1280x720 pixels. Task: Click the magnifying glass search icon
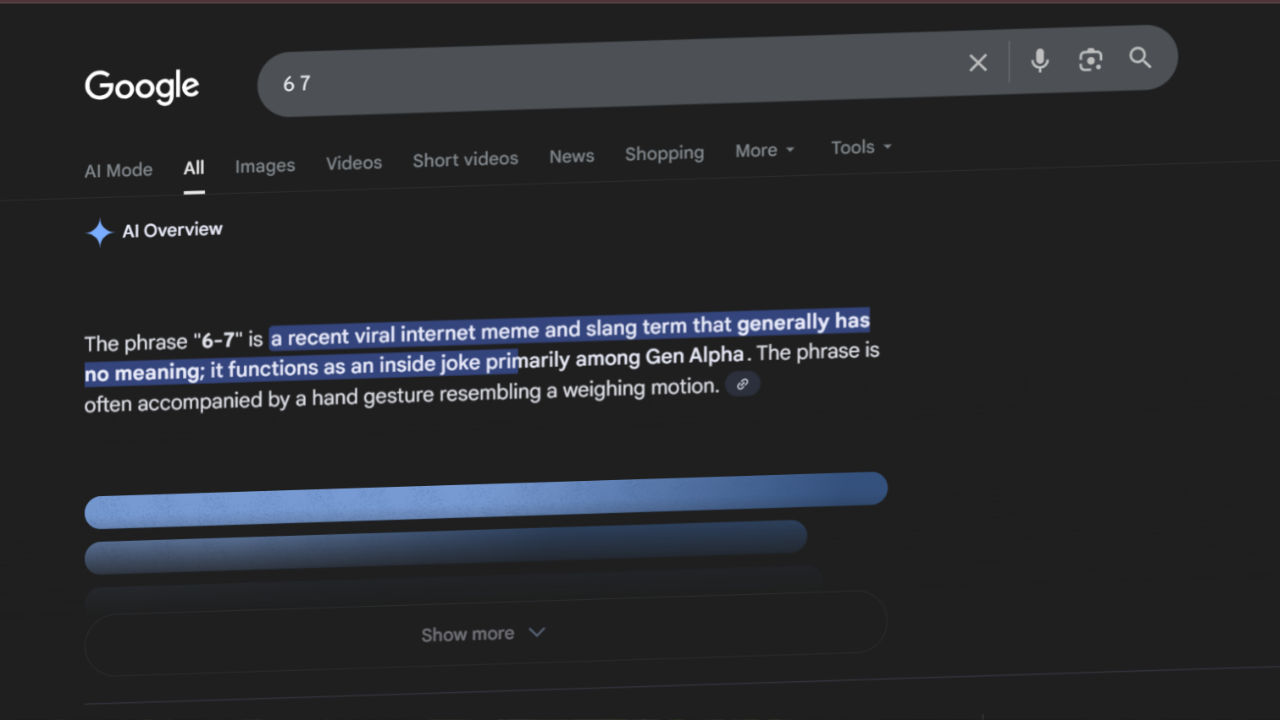pyautogui.click(x=1140, y=58)
